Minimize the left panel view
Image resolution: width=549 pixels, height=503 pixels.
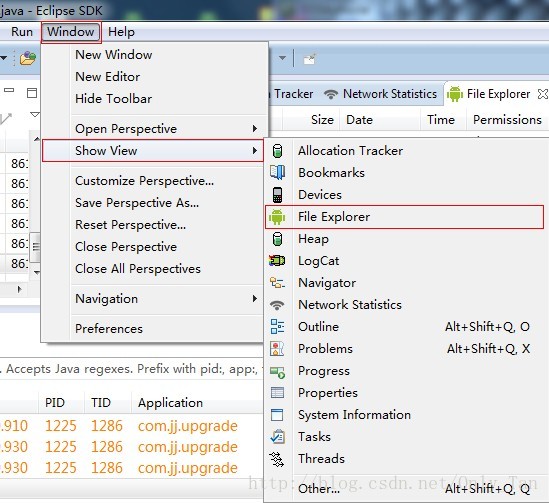[x=9, y=90]
